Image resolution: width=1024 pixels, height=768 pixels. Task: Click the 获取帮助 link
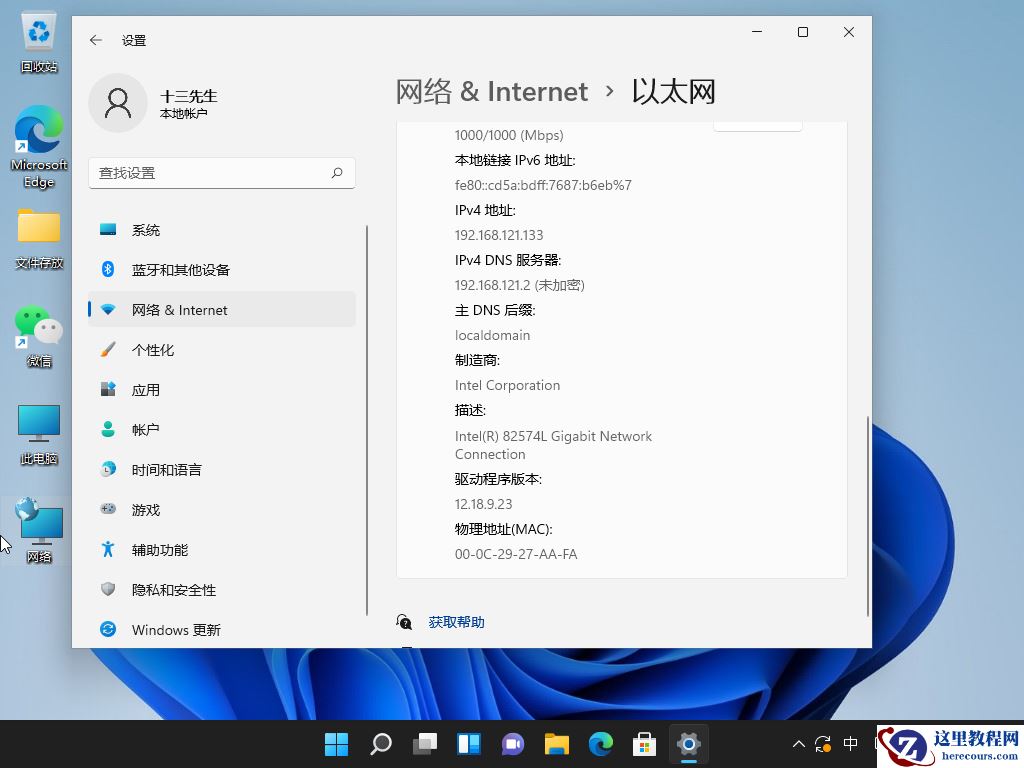tap(457, 621)
